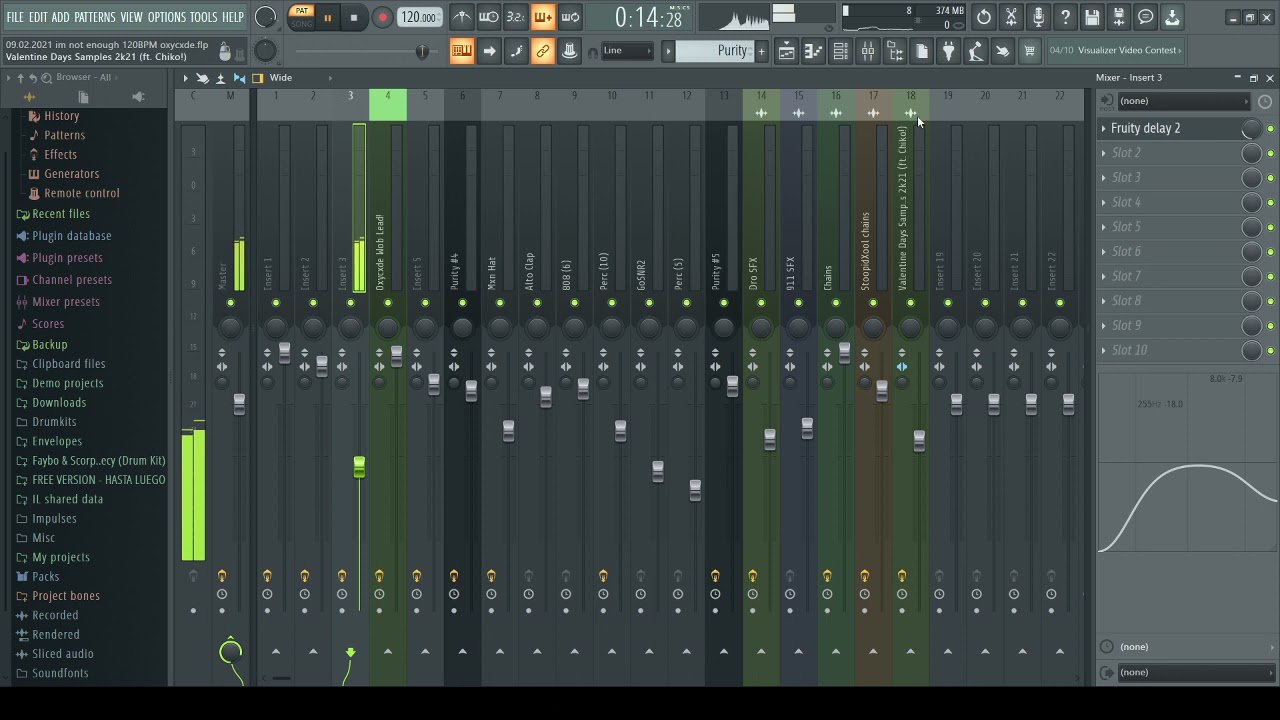Click the tempo 120.000 field

point(419,17)
